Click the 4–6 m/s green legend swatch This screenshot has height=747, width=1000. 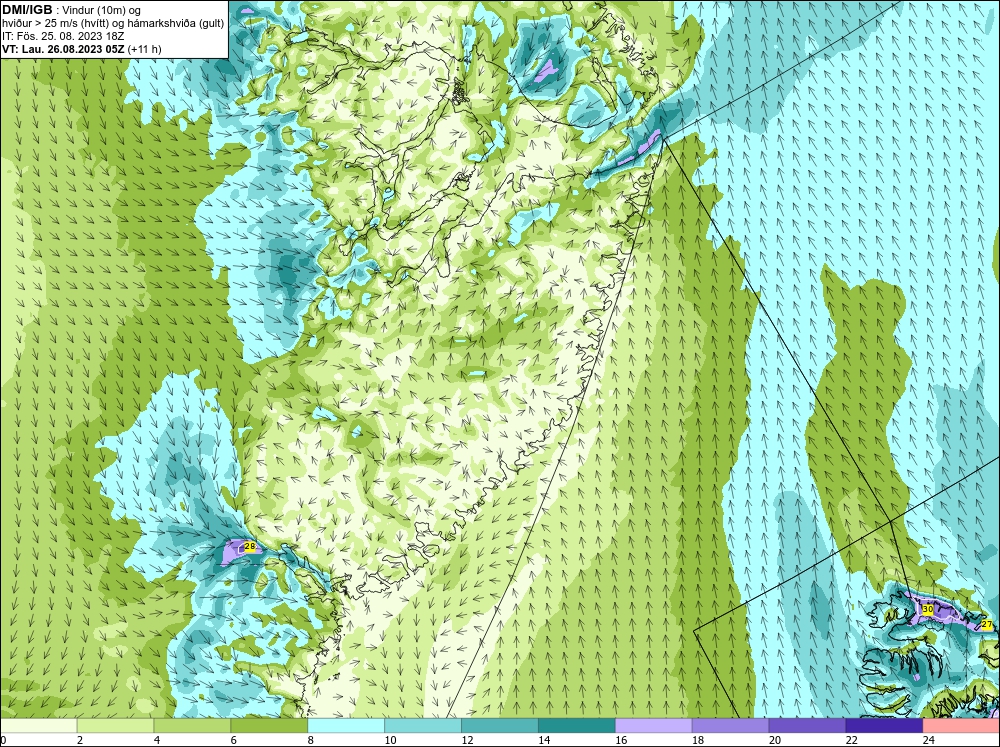pos(192,726)
